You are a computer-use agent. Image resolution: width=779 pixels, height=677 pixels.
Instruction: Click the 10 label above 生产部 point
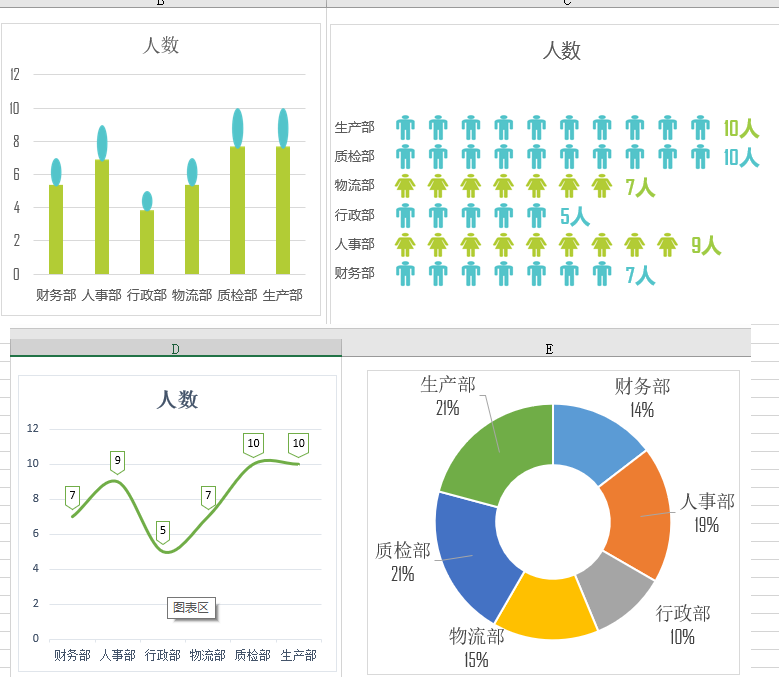coord(299,444)
